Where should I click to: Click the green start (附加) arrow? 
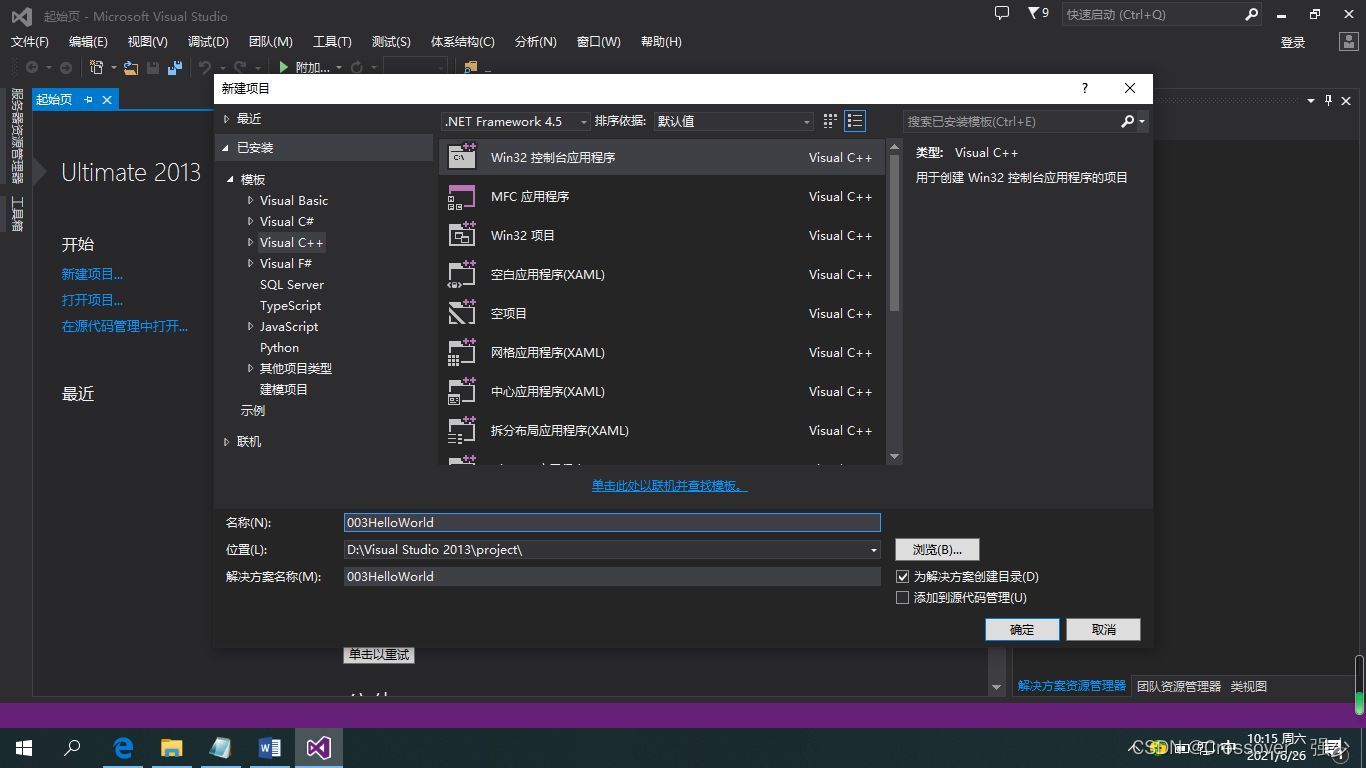(284, 67)
